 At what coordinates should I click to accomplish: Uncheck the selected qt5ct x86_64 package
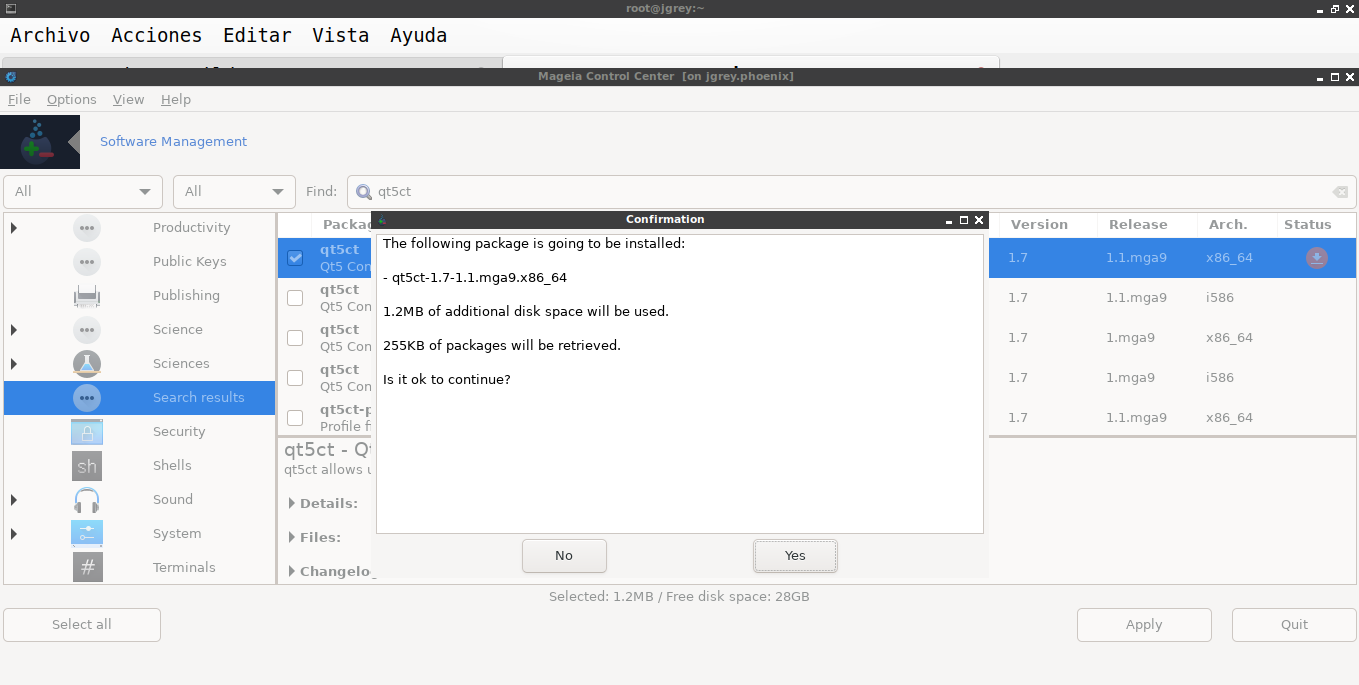295,258
